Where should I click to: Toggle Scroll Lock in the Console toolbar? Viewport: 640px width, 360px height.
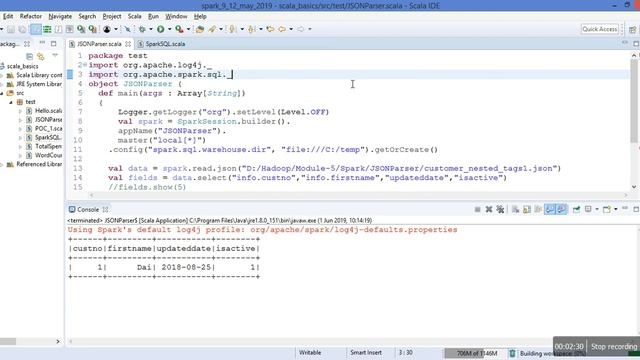[x=527, y=209]
